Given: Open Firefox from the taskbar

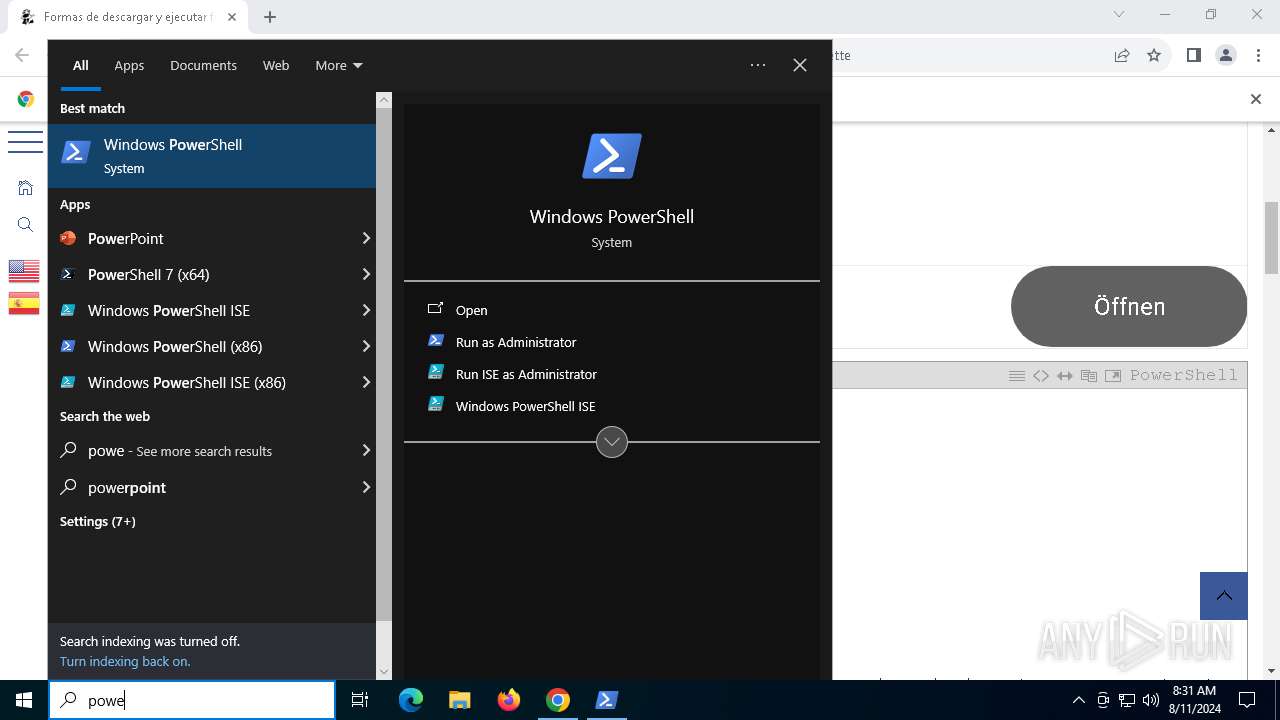Looking at the screenshot, I should [509, 700].
